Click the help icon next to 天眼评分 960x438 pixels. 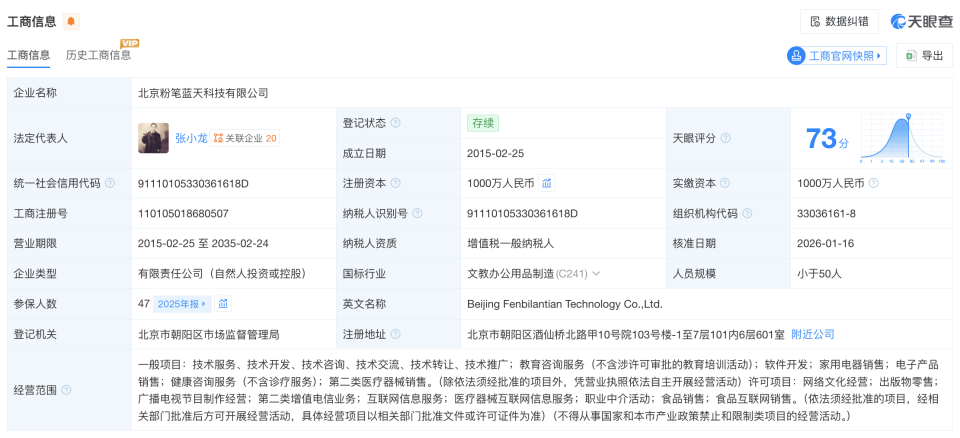(726, 138)
